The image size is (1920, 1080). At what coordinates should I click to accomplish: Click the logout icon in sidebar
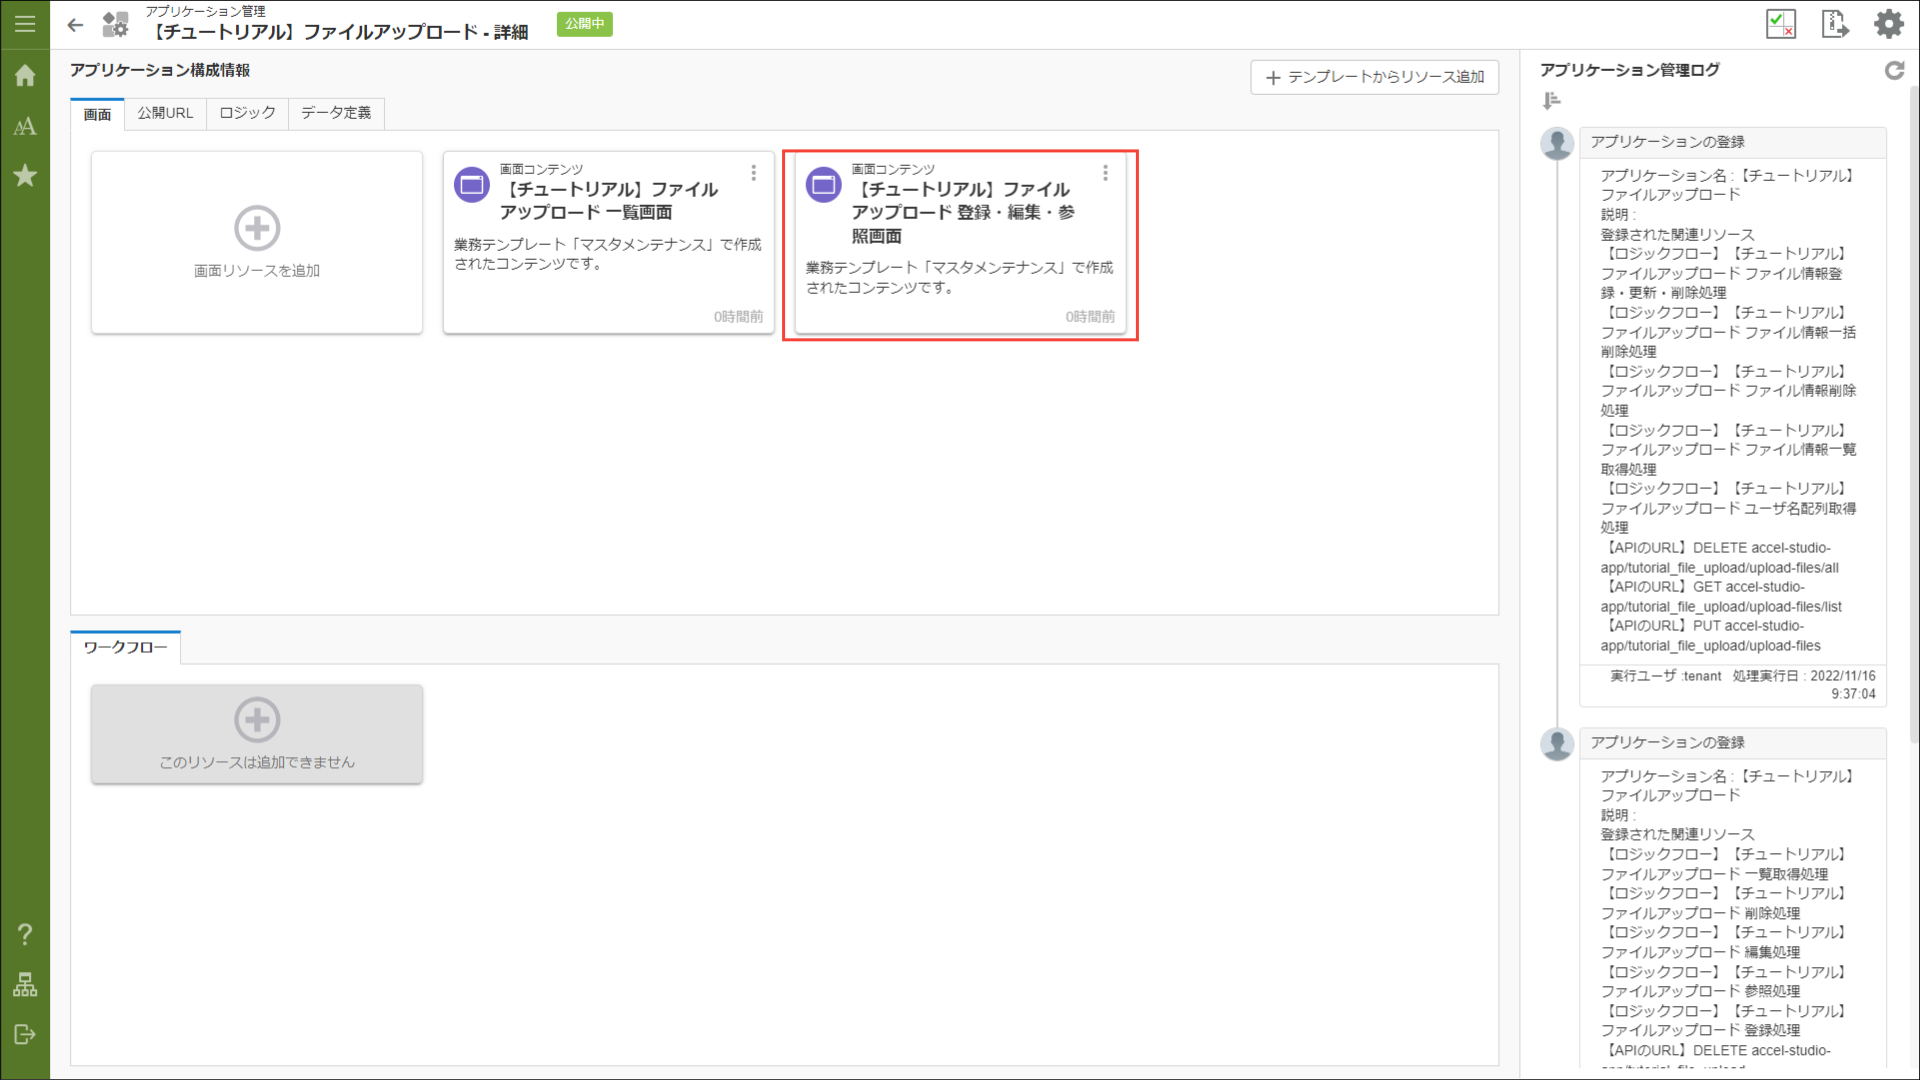point(25,1035)
